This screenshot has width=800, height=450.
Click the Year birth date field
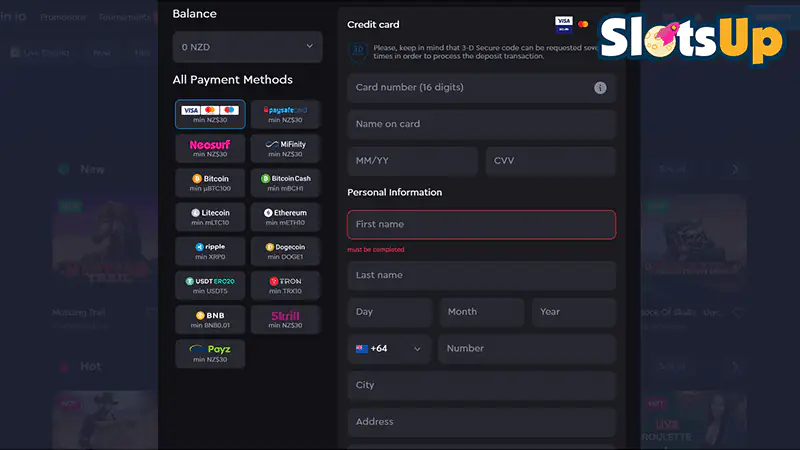tap(574, 312)
